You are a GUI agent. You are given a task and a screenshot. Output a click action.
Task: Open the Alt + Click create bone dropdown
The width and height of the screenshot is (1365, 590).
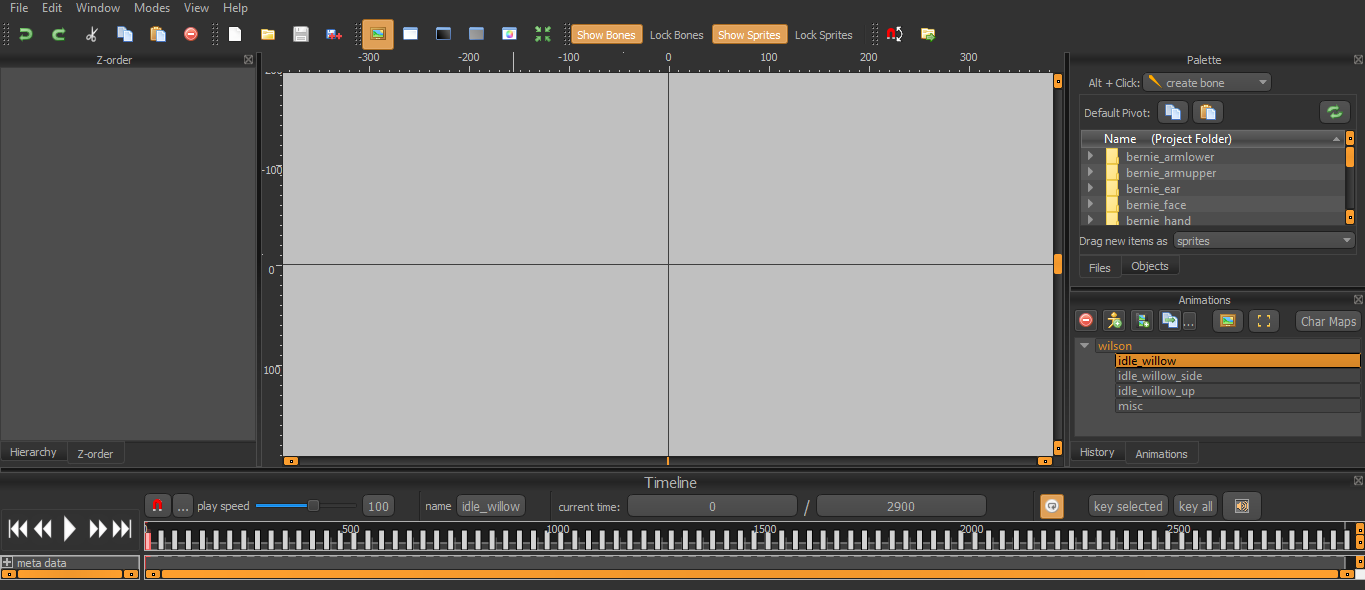point(1207,83)
